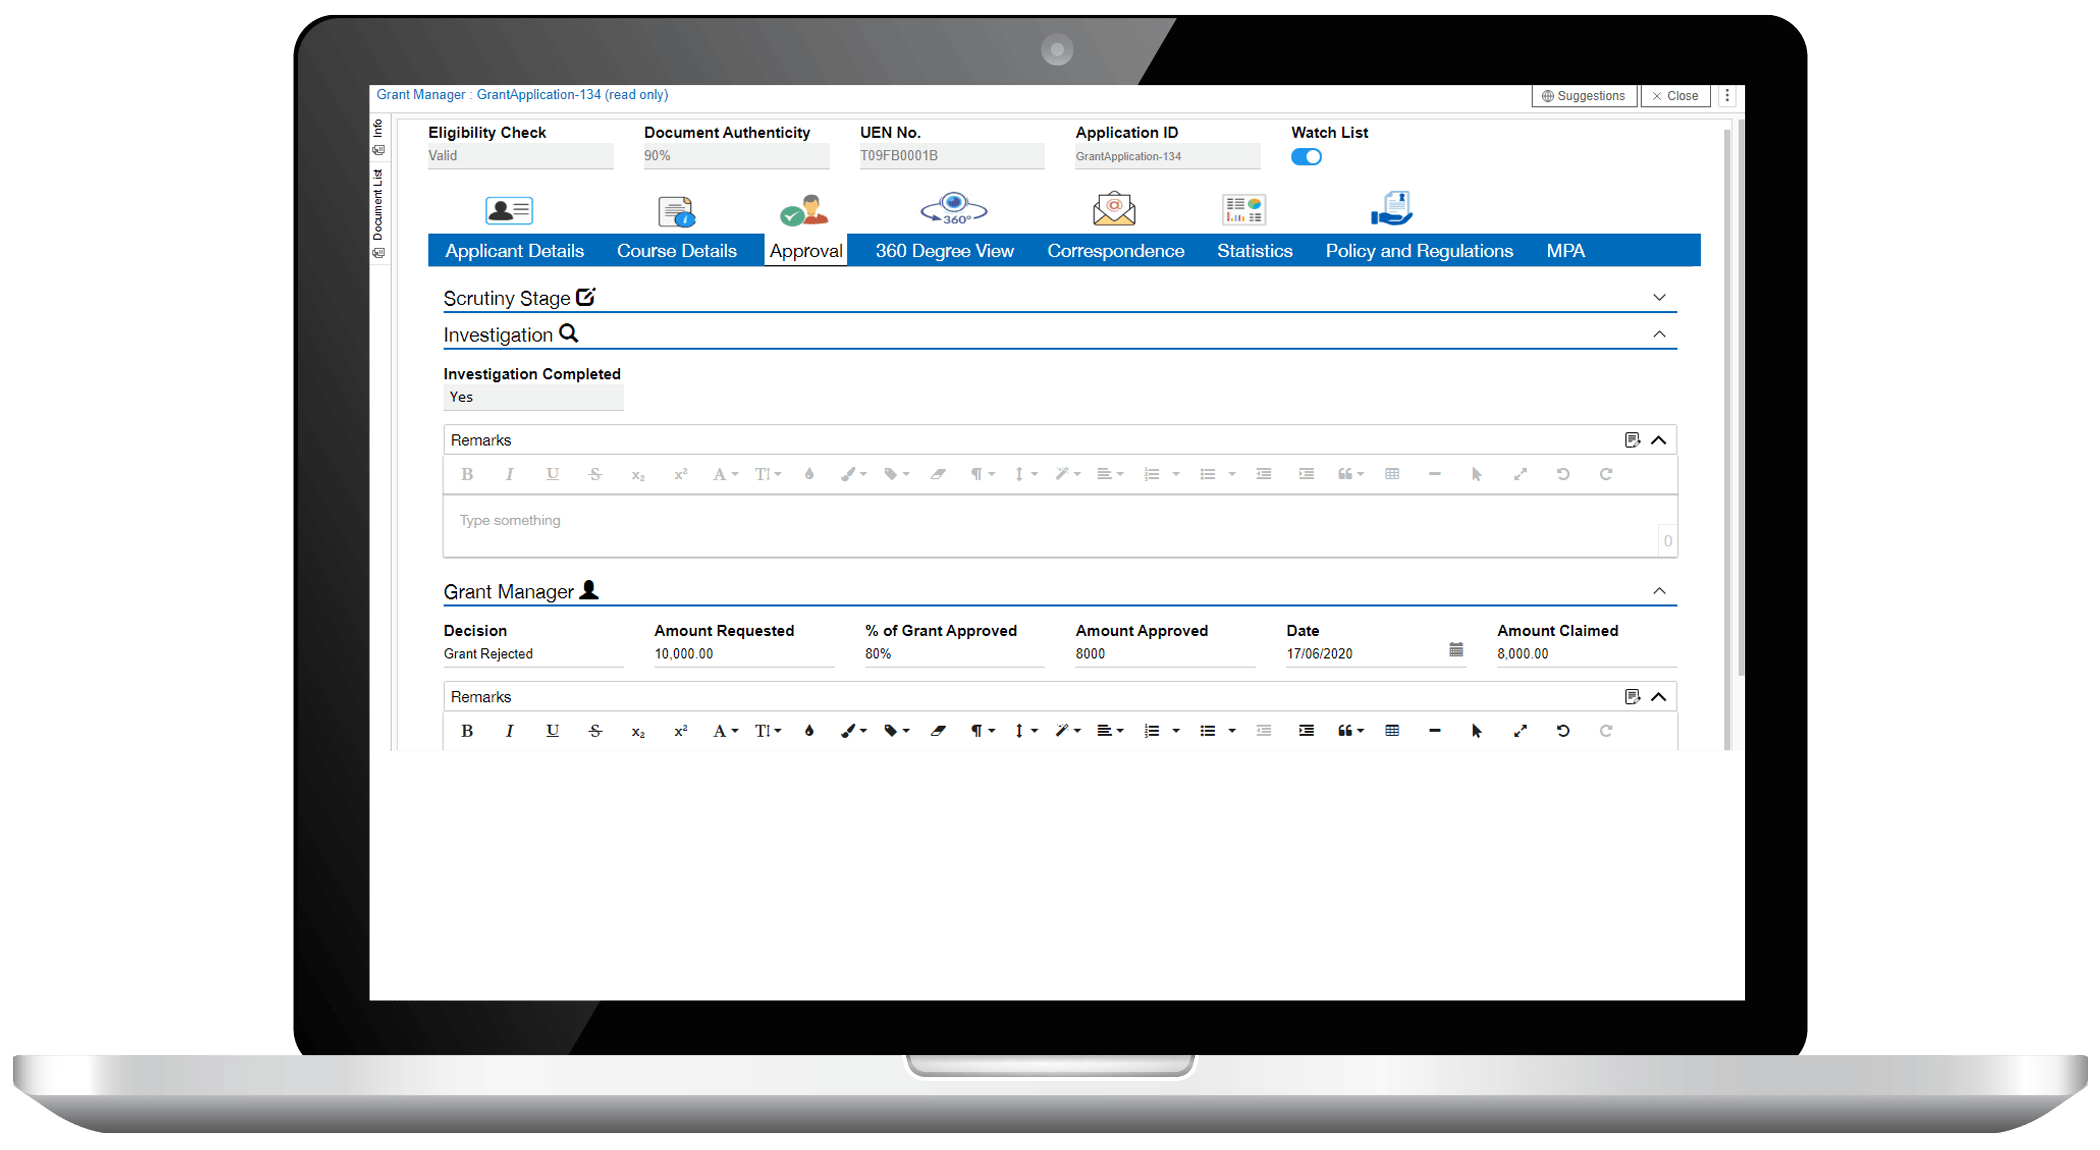Collapse the Investigation section
The image size is (2100, 1150).
[x=1659, y=334]
